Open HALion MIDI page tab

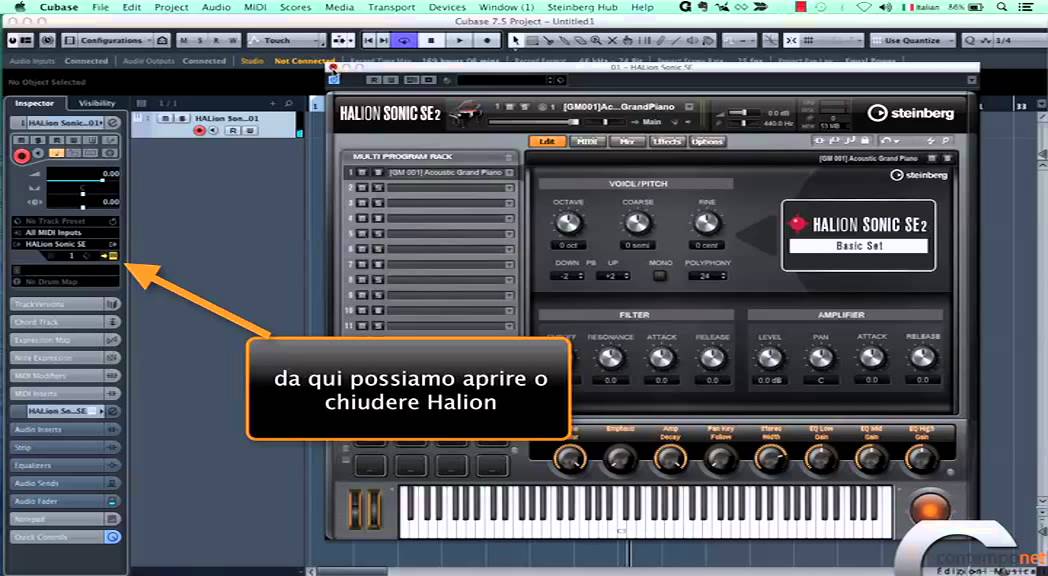[x=587, y=141]
